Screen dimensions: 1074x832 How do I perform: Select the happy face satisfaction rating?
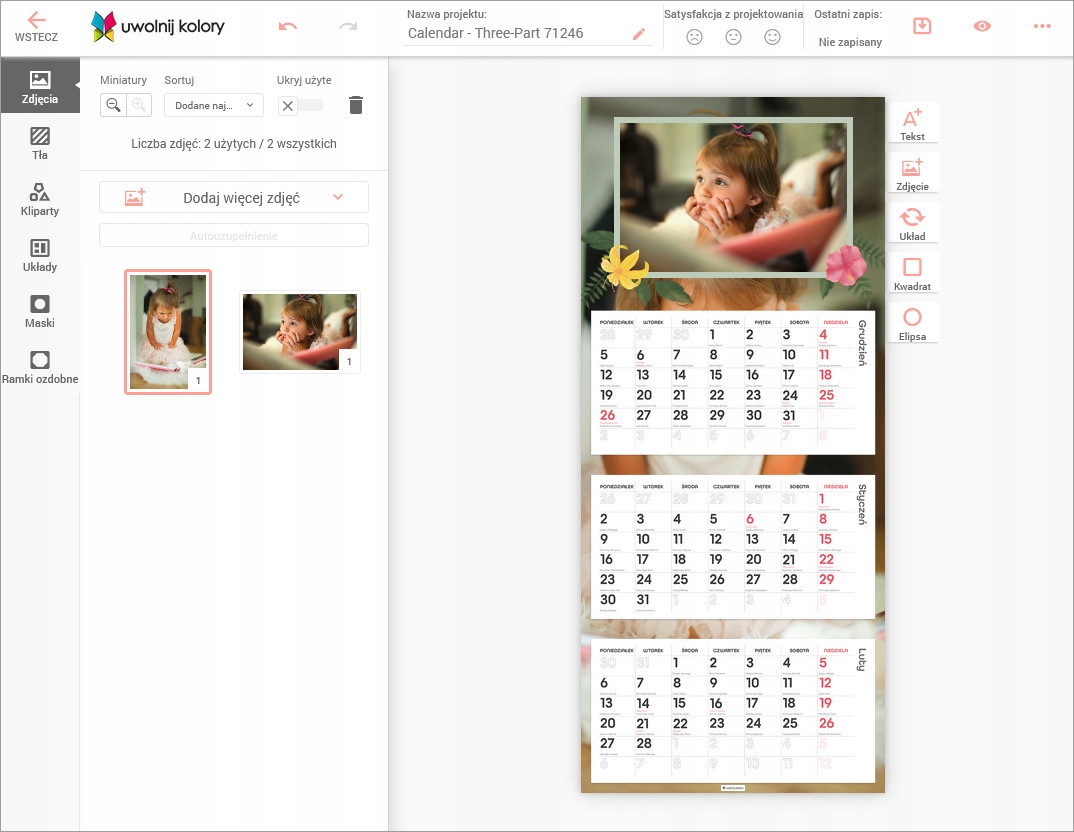click(772, 37)
